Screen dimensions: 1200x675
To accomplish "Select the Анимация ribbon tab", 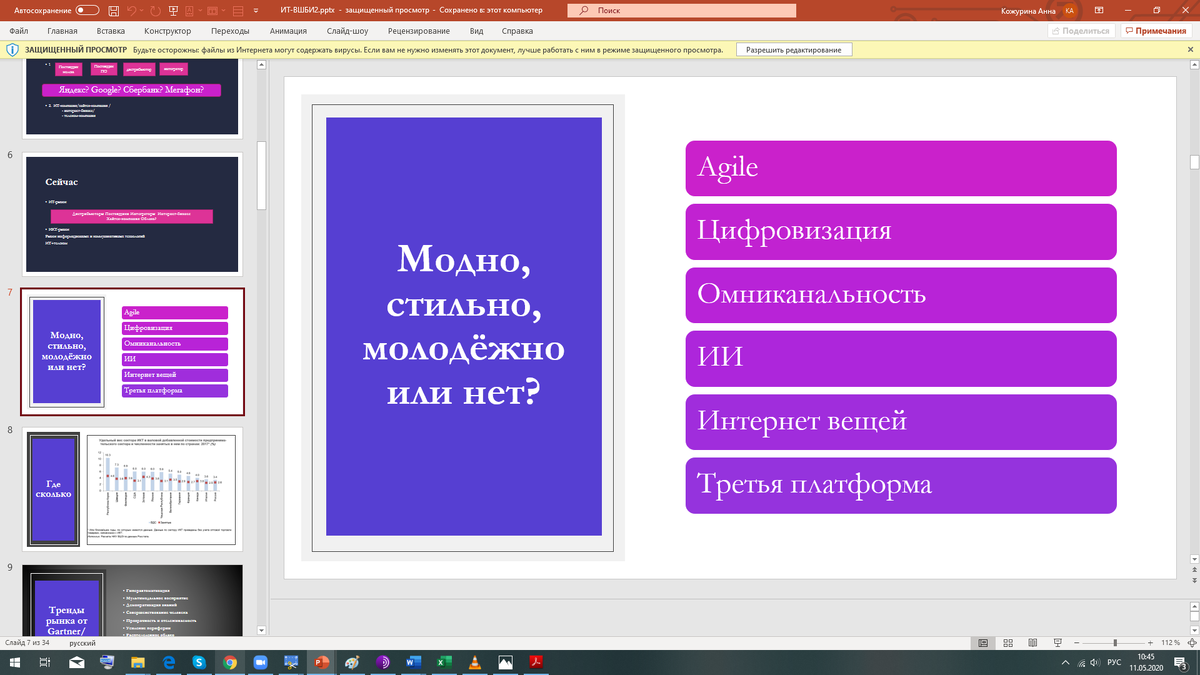I will click(x=288, y=31).
